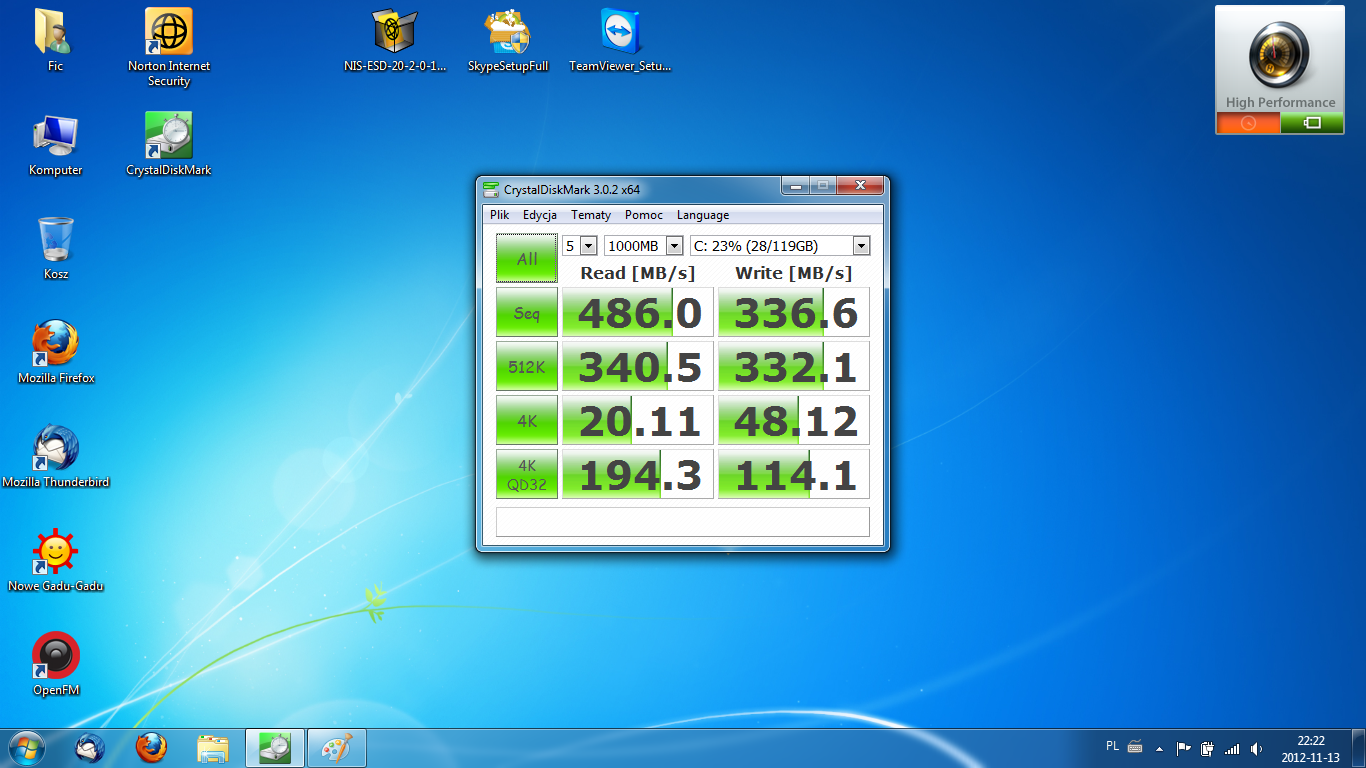This screenshot has width=1366, height=768.
Task: Open the Komputer desktop icon
Action: click(x=56, y=144)
